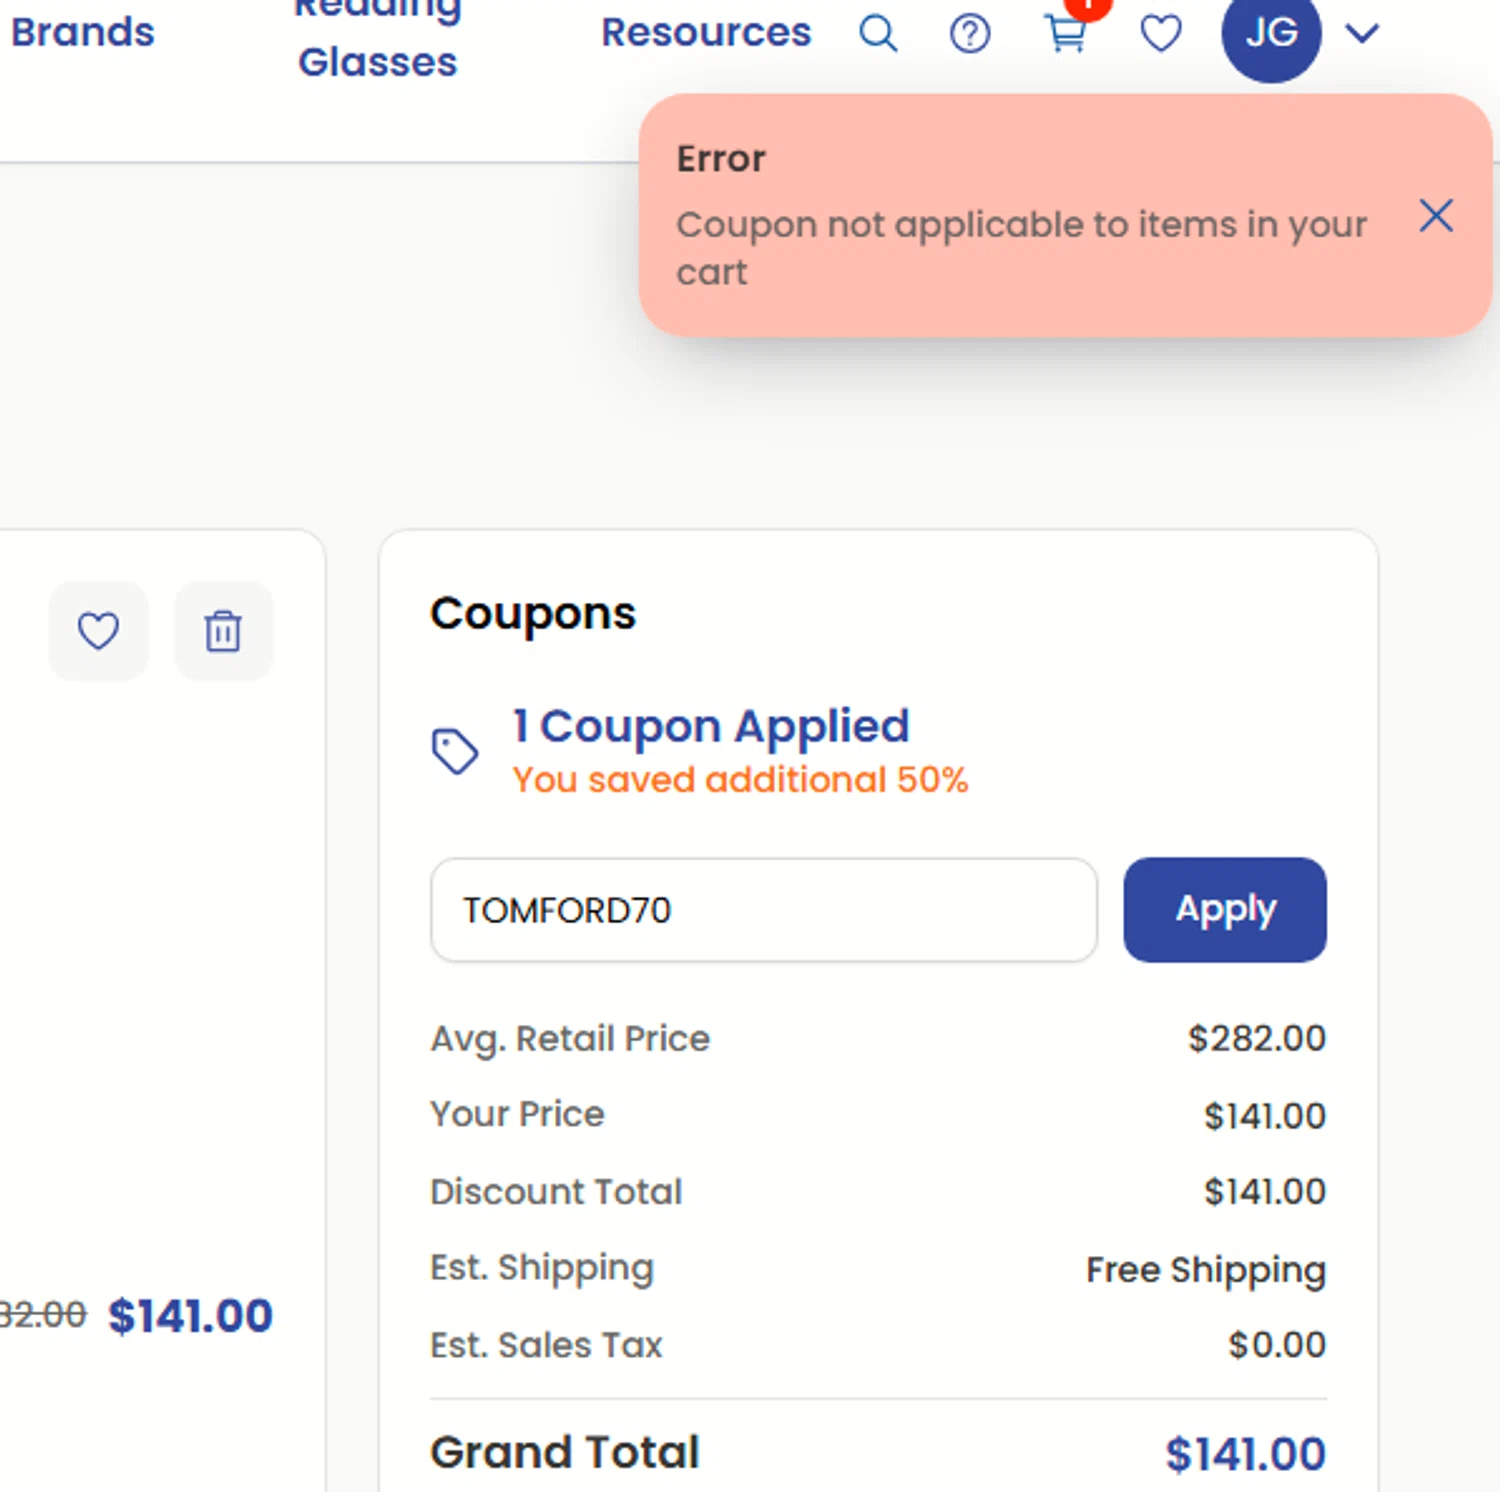The width and height of the screenshot is (1500, 1492).
Task: Open the search icon in header
Action: coord(878,33)
